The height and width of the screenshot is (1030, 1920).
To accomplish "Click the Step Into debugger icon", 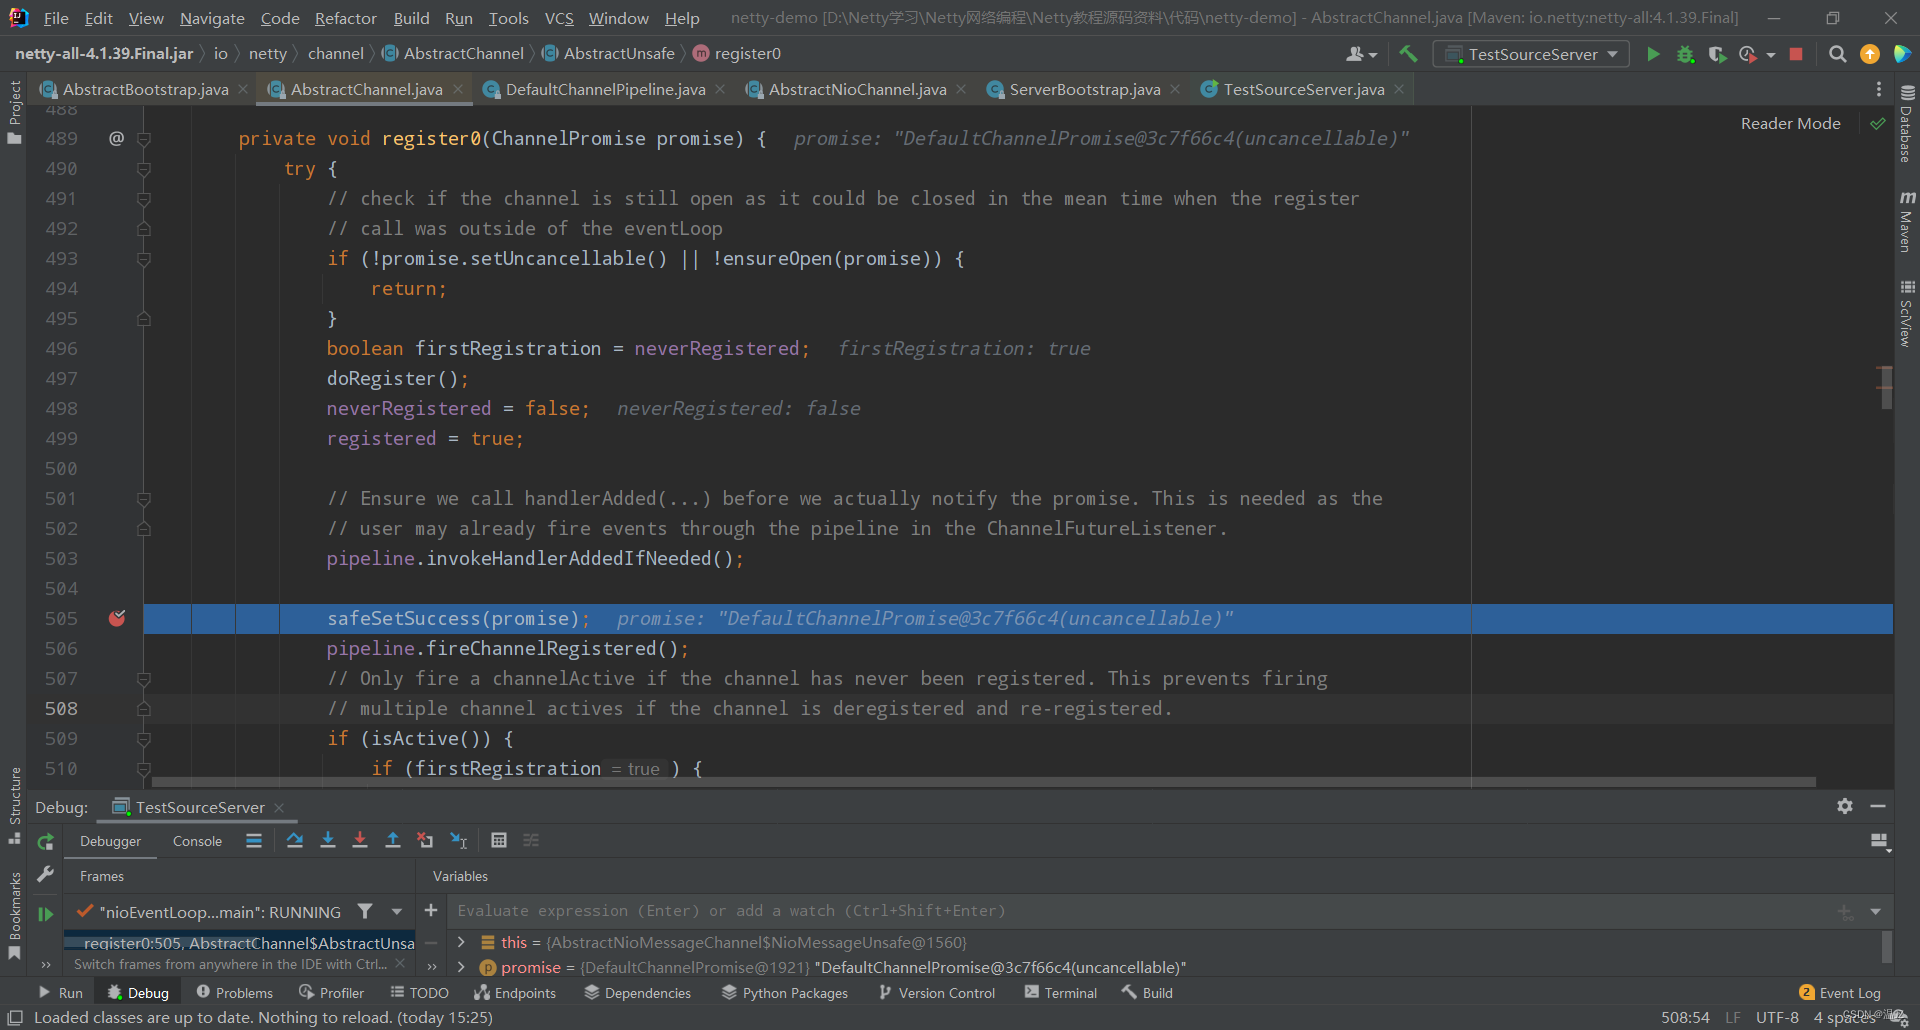I will (x=327, y=840).
